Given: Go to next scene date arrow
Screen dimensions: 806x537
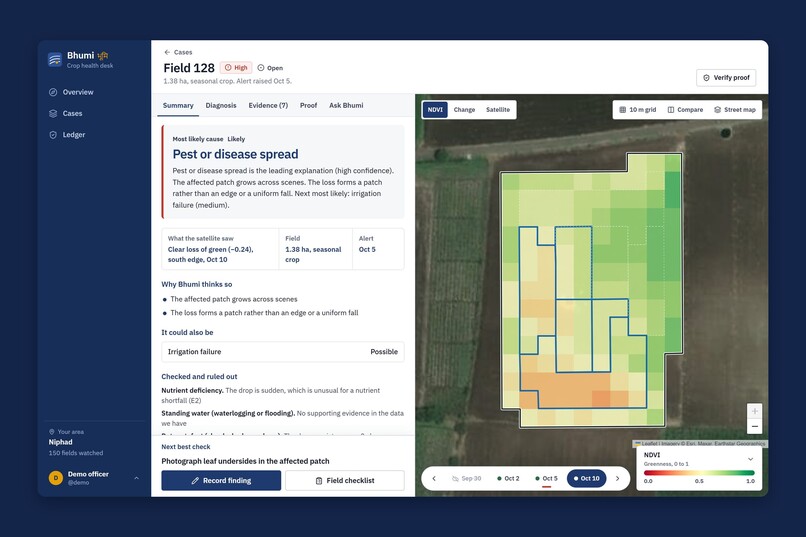Looking at the screenshot, I should [x=617, y=478].
